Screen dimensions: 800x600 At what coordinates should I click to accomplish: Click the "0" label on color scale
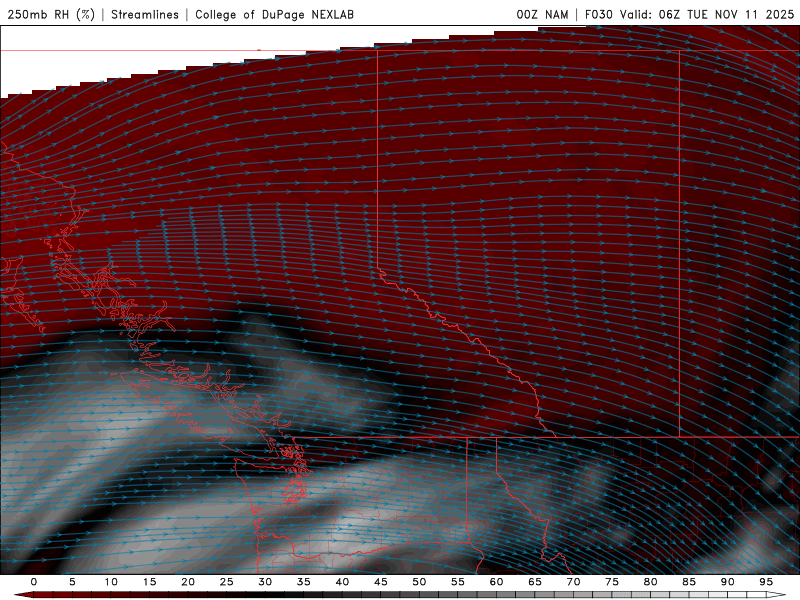coord(34,582)
